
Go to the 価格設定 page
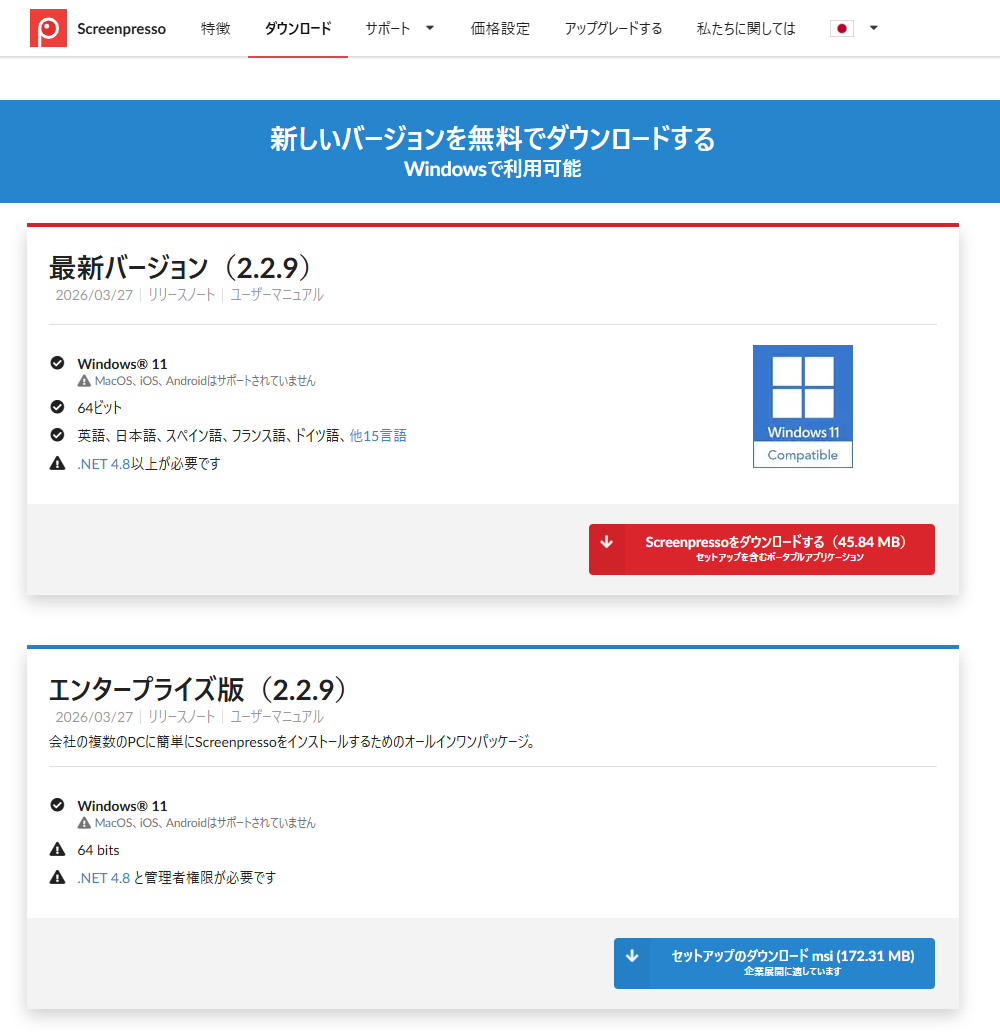pyautogui.click(x=500, y=28)
